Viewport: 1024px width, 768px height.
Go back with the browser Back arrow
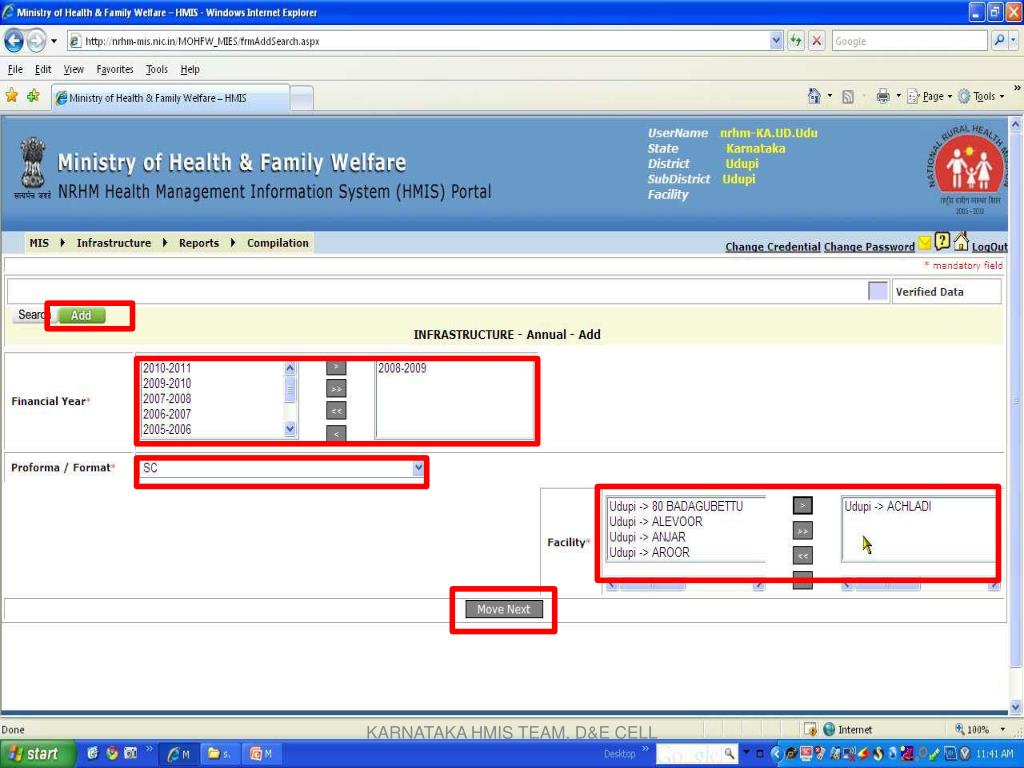[x=14, y=41]
